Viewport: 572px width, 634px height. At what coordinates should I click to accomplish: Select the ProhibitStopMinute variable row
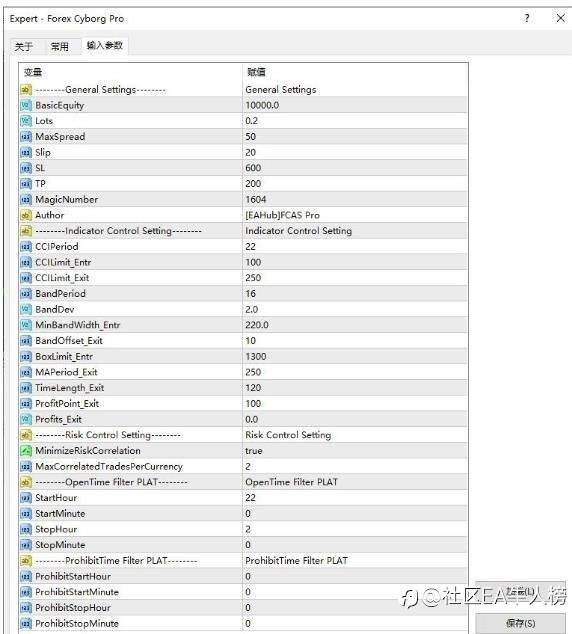[x=243, y=623]
